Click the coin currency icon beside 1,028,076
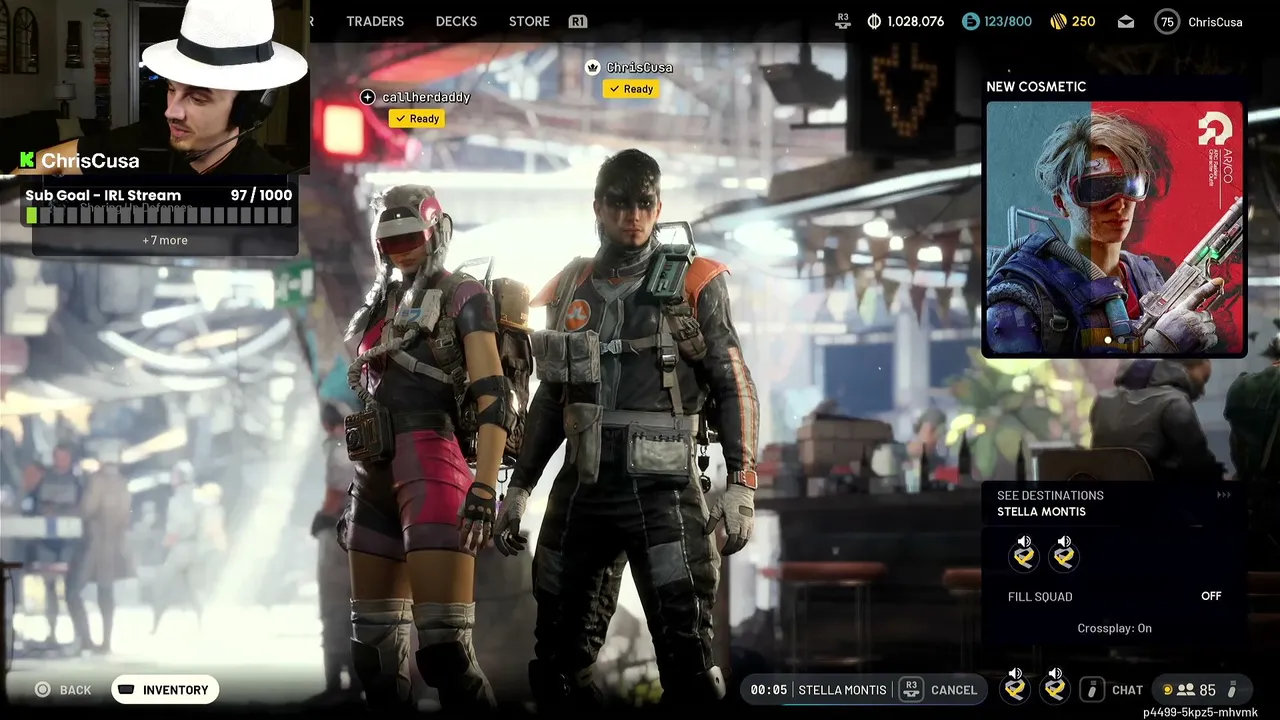Screen dimensions: 1280x720 (874, 21)
